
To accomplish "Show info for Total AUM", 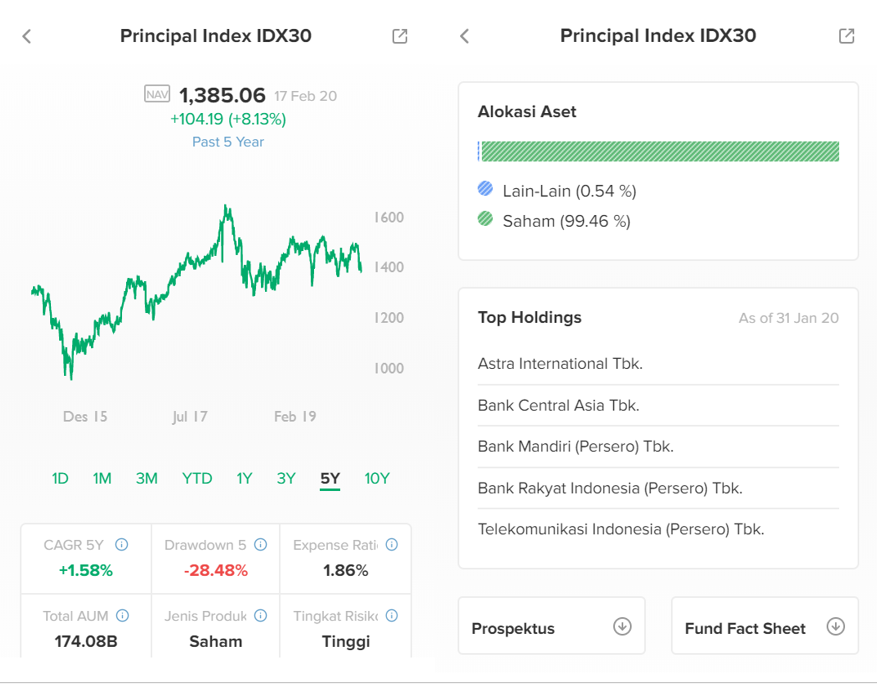I will 122,616.
